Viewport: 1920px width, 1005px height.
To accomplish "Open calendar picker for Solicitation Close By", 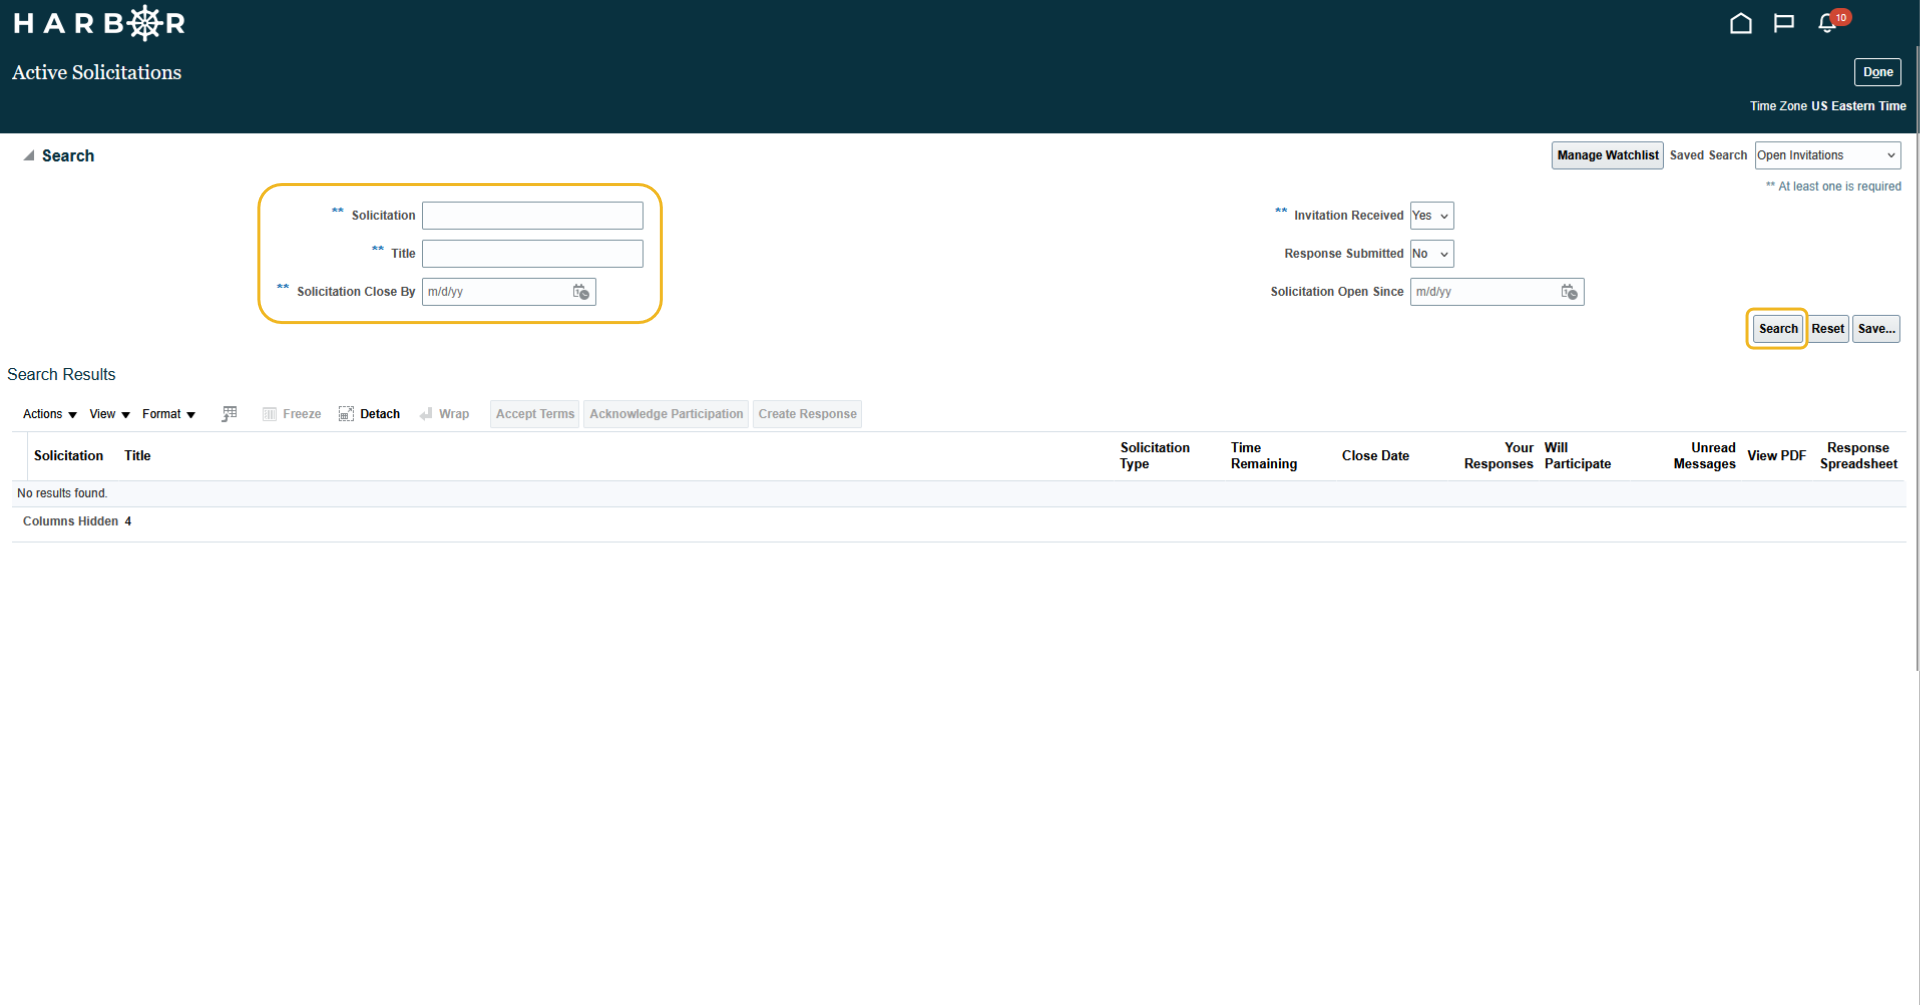I will 581,292.
